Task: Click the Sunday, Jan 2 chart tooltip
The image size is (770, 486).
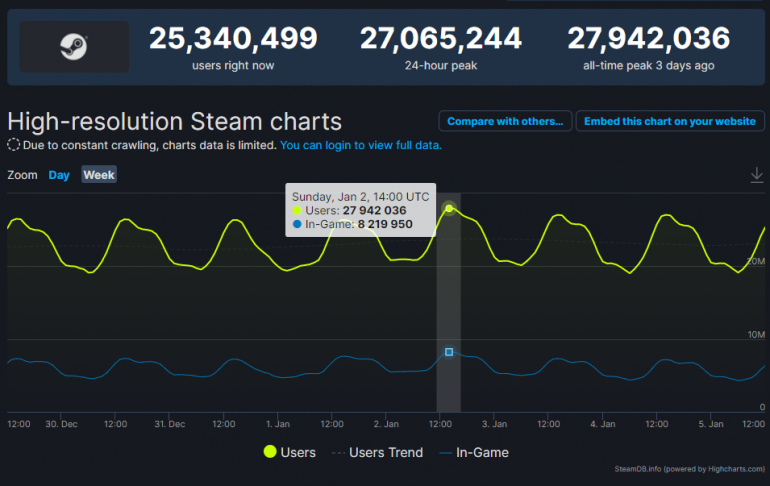Action: (360, 210)
